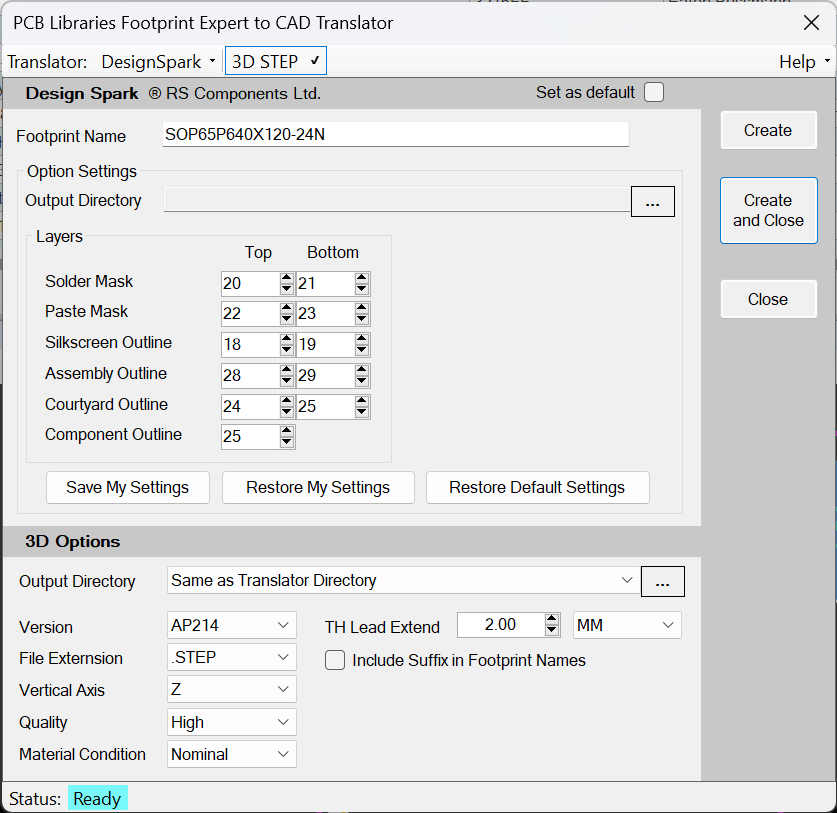
Task: Click the Option Settings Output Directory field
Action: pos(397,200)
